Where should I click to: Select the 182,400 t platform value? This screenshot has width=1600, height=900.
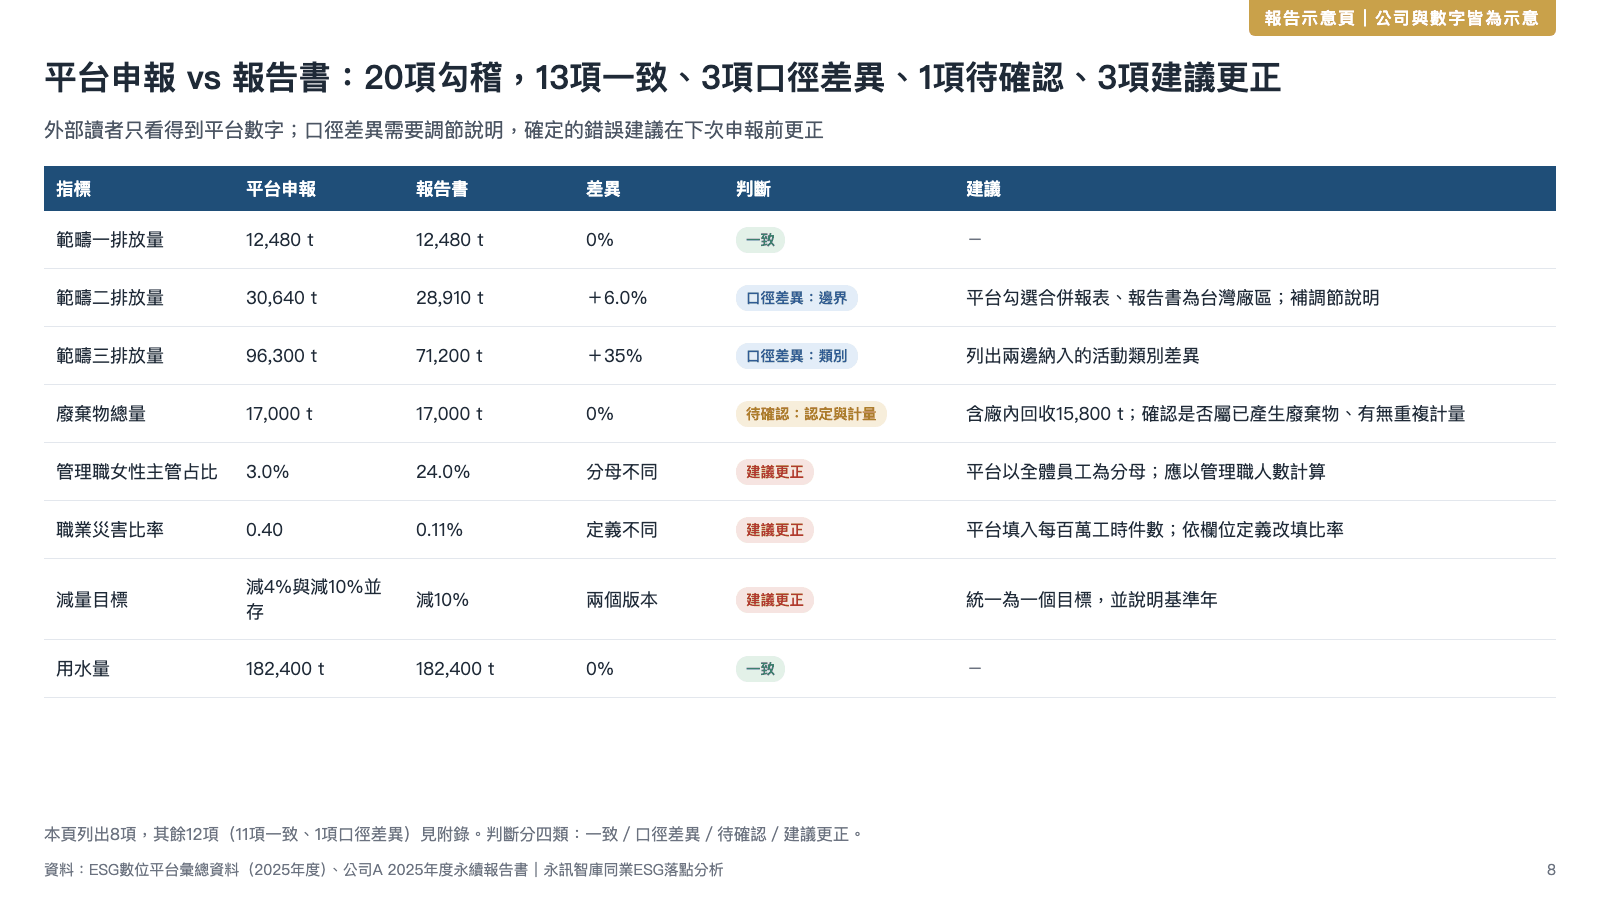[x=285, y=669]
